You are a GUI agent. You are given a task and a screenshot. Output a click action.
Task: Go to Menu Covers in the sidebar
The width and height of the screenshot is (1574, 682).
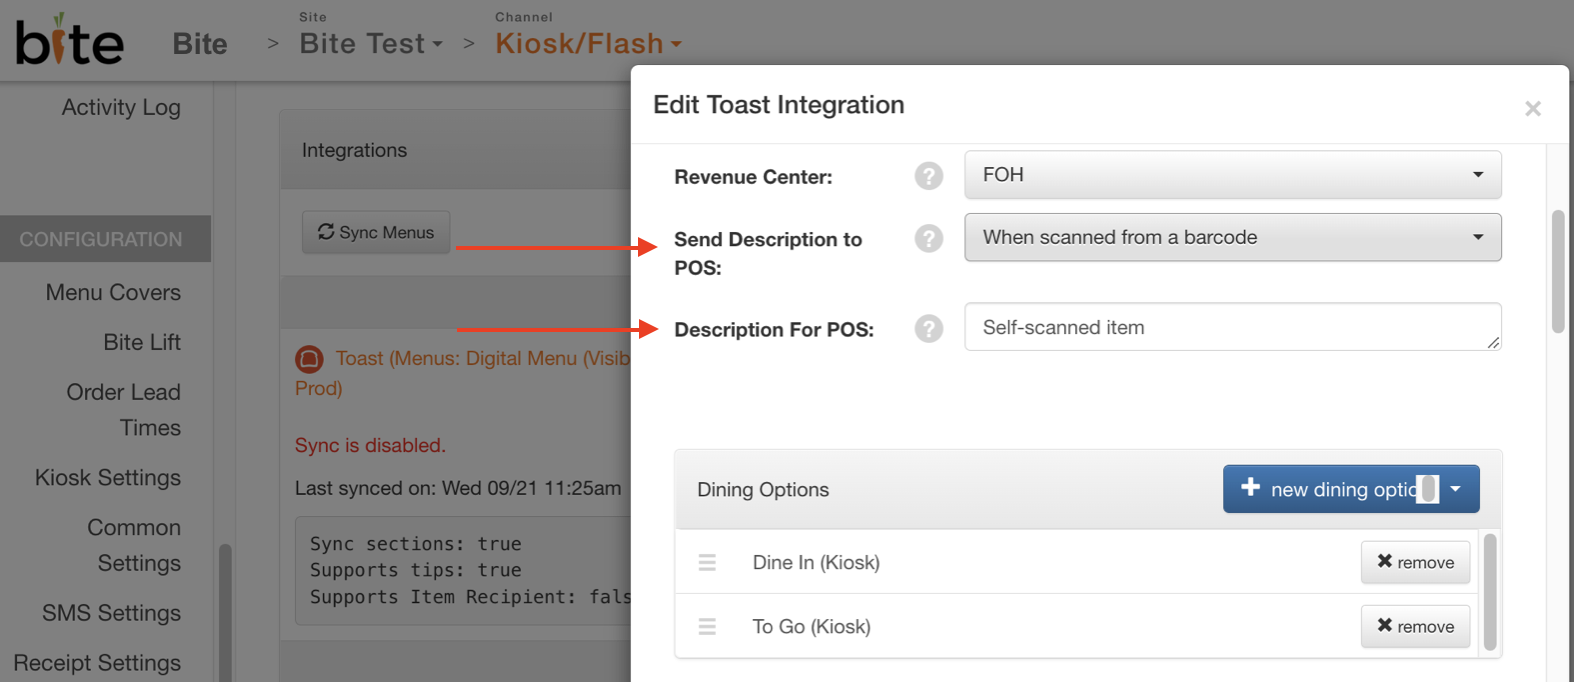tap(113, 292)
